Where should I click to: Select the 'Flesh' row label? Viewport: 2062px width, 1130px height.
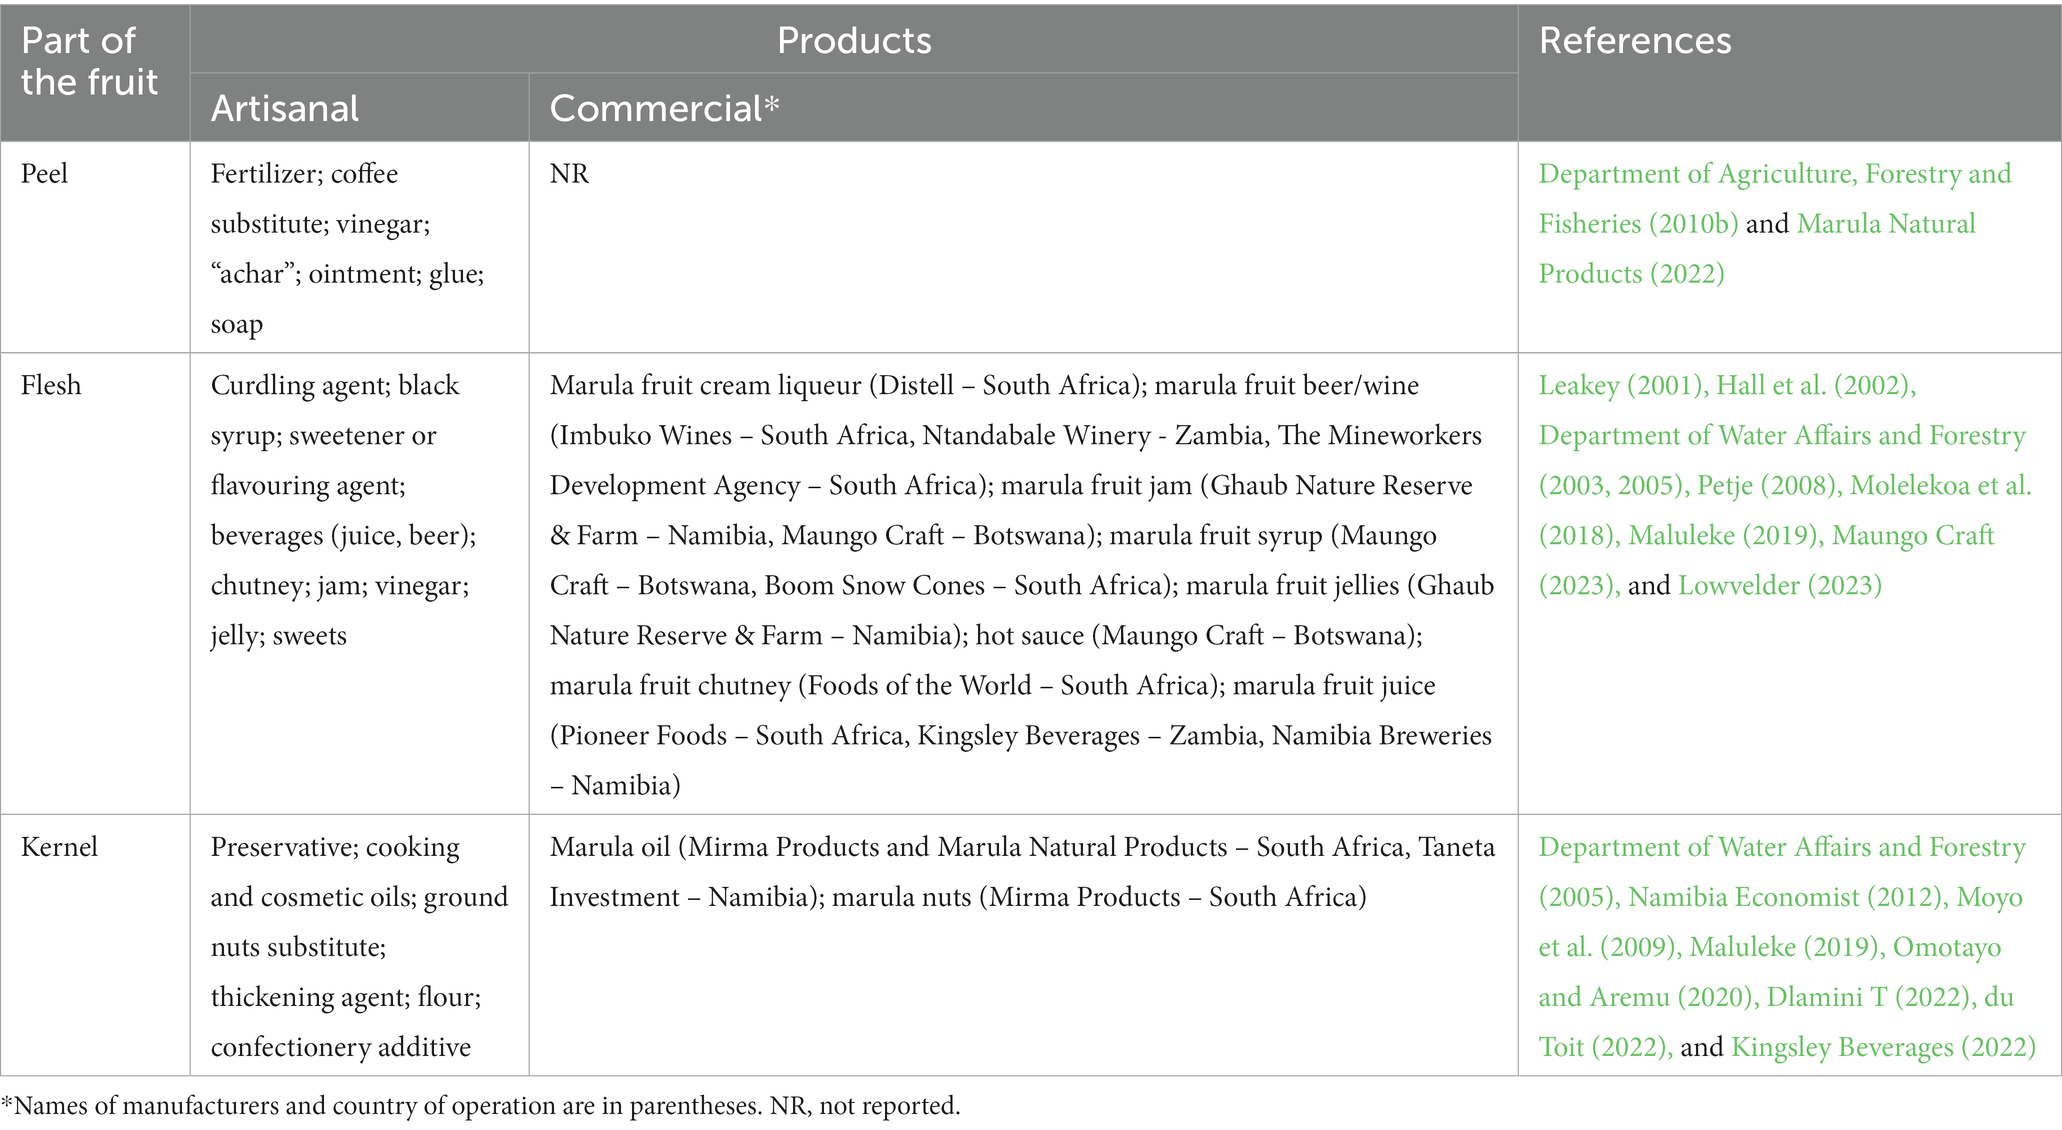(x=50, y=386)
